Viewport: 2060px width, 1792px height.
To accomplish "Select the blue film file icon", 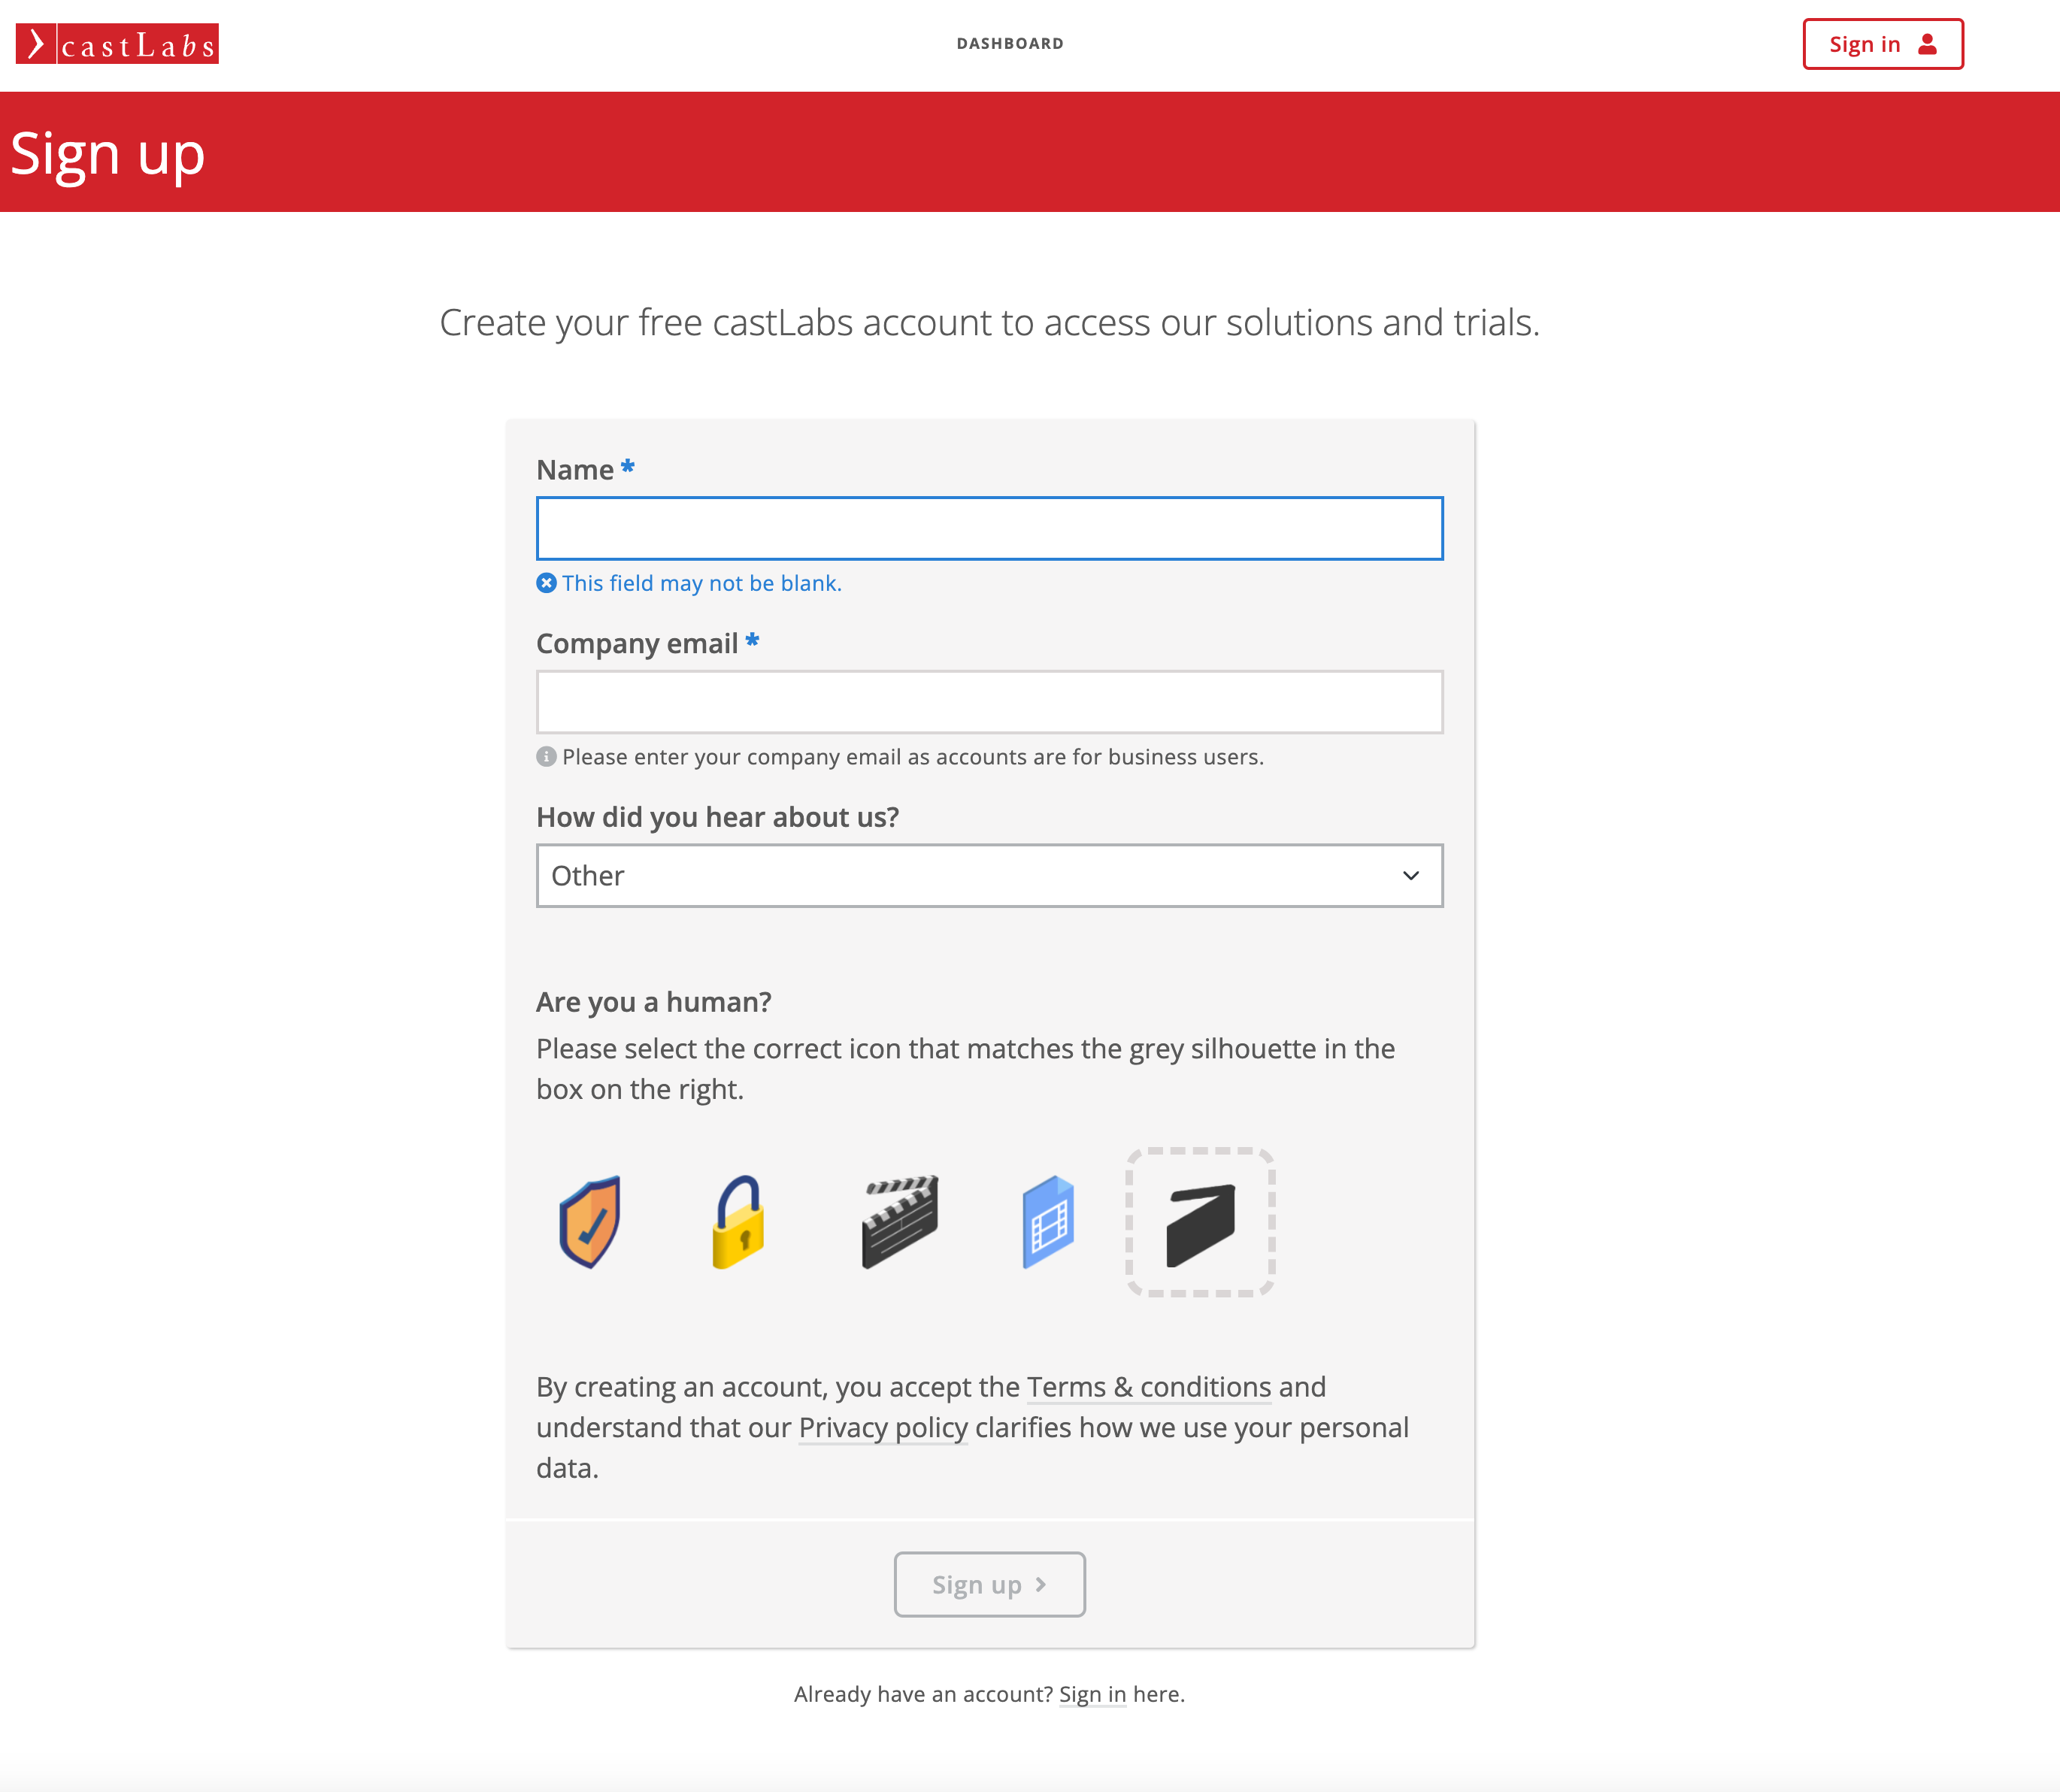I will pyautogui.click(x=1048, y=1221).
